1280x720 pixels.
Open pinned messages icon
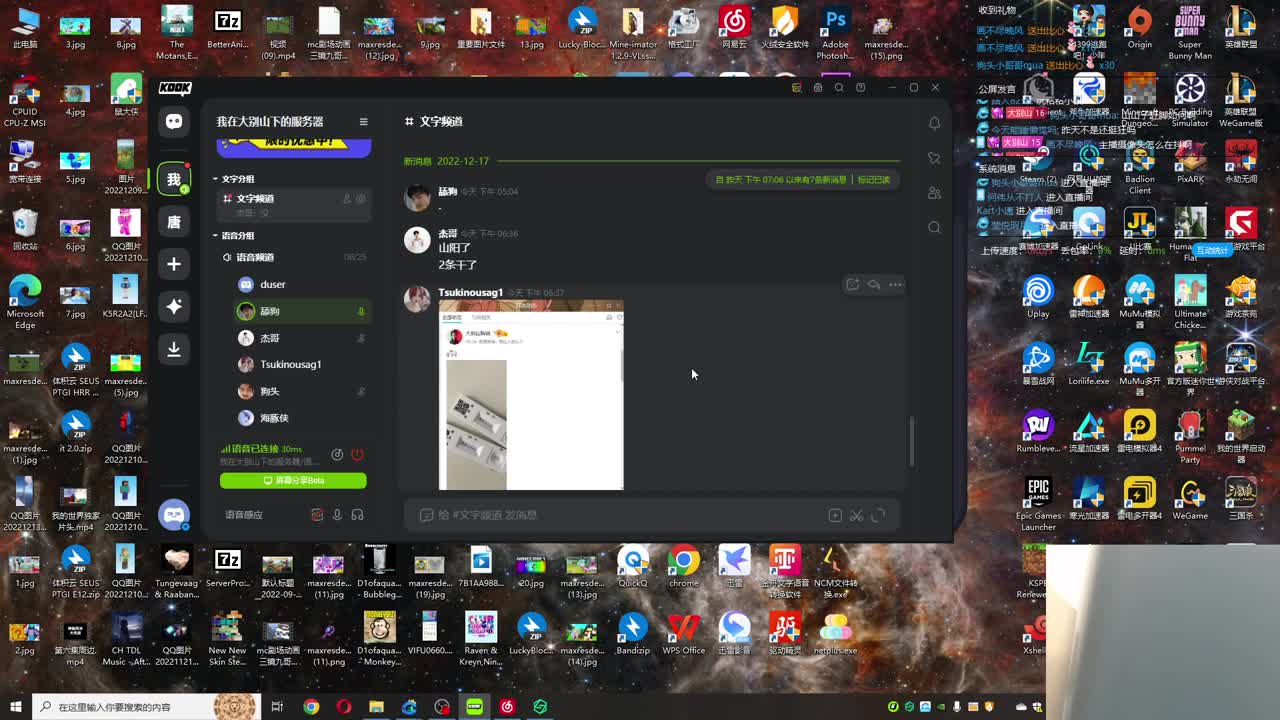934,158
